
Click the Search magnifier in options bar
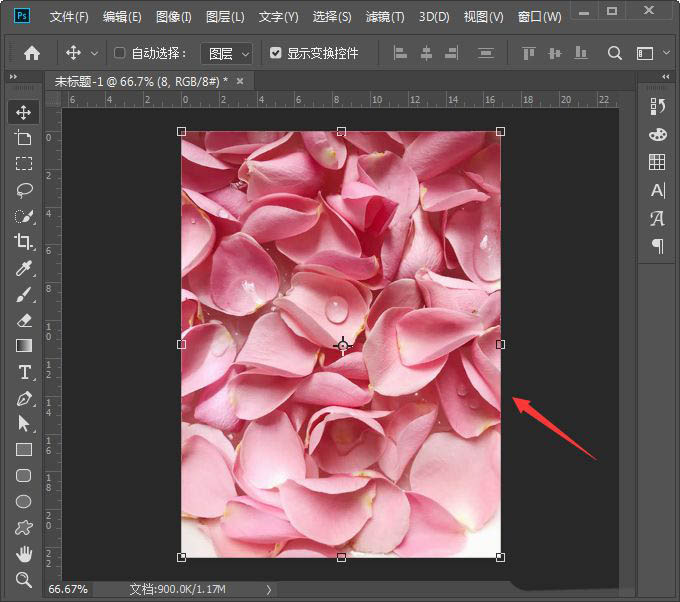615,53
